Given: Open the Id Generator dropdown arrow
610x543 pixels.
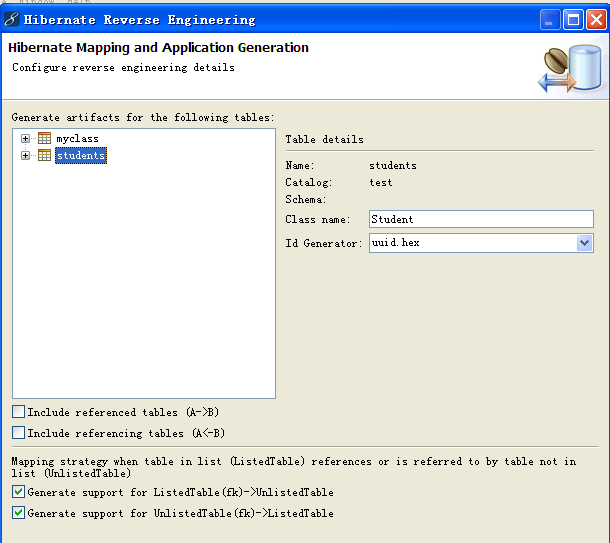Looking at the screenshot, I should click(x=584, y=243).
